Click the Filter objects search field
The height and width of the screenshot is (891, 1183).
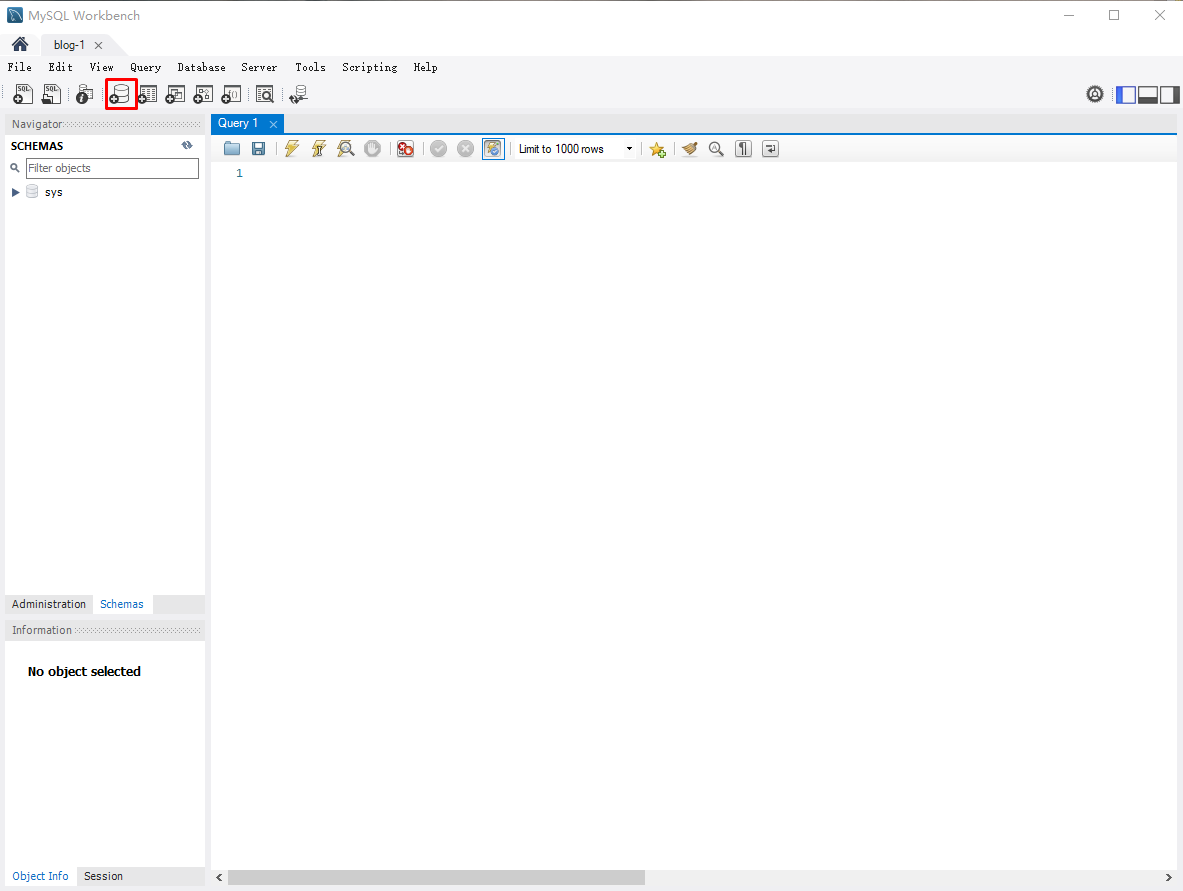click(x=112, y=168)
